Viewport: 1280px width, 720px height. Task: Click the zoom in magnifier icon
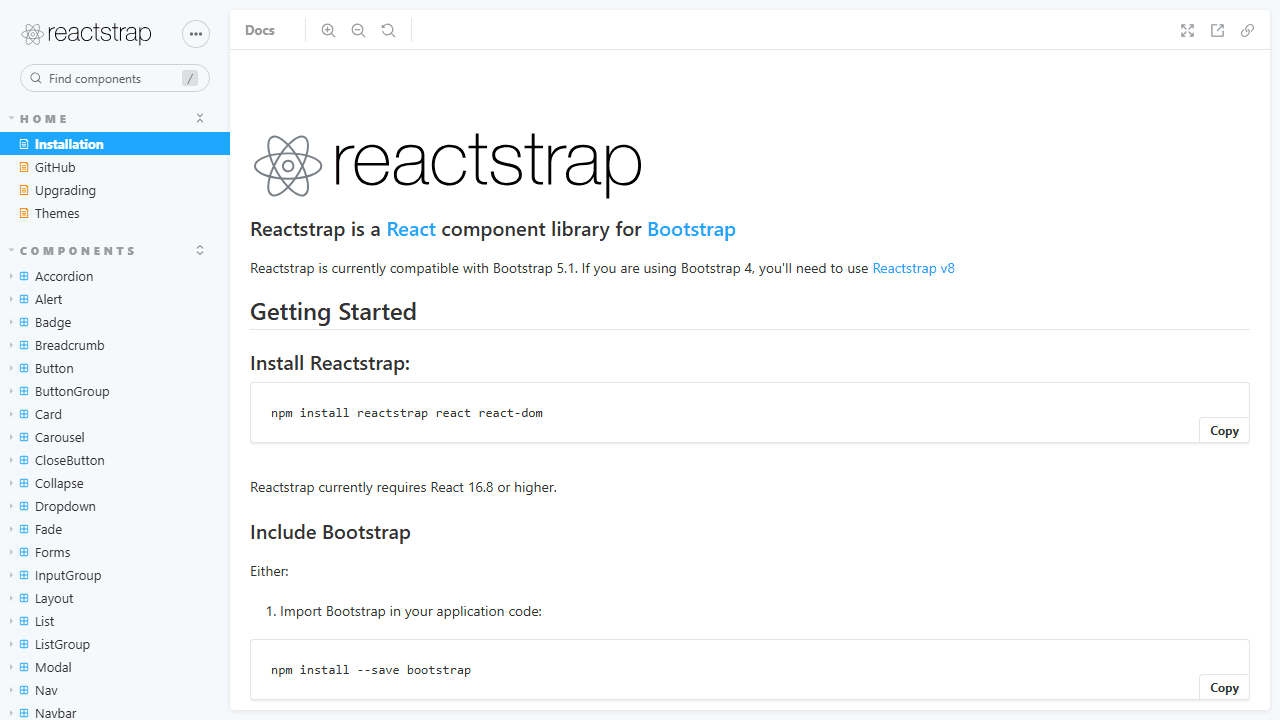click(x=328, y=31)
